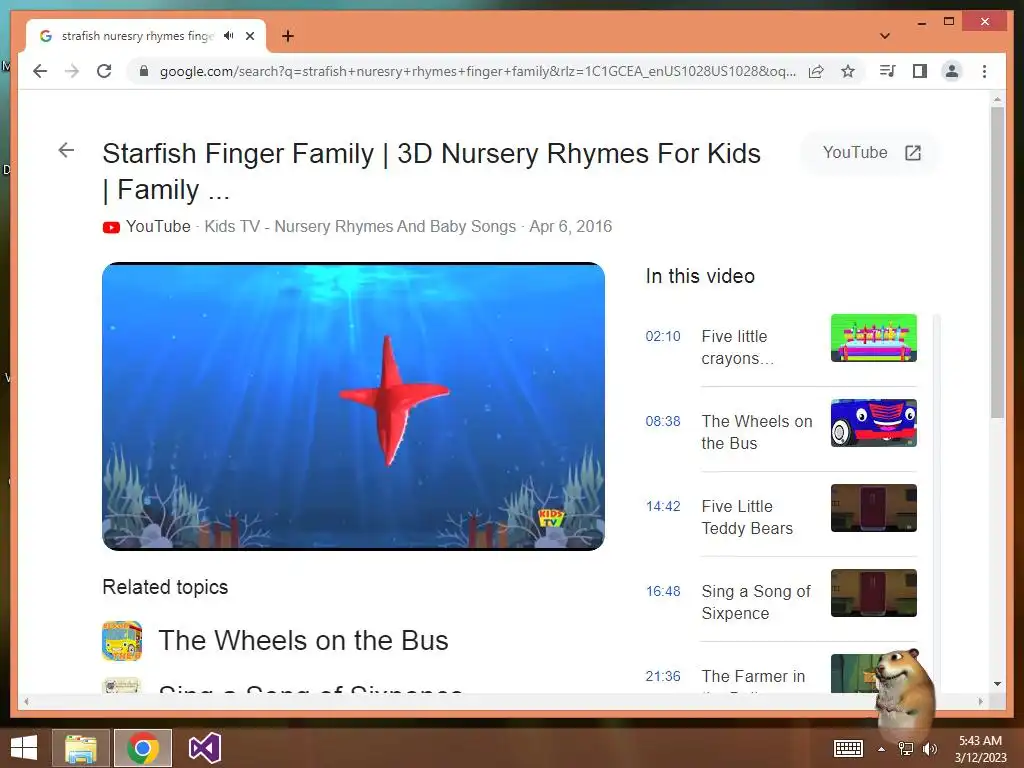Click the back arrow beside video title
The height and width of the screenshot is (768, 1024).
(x=66, y=150)
